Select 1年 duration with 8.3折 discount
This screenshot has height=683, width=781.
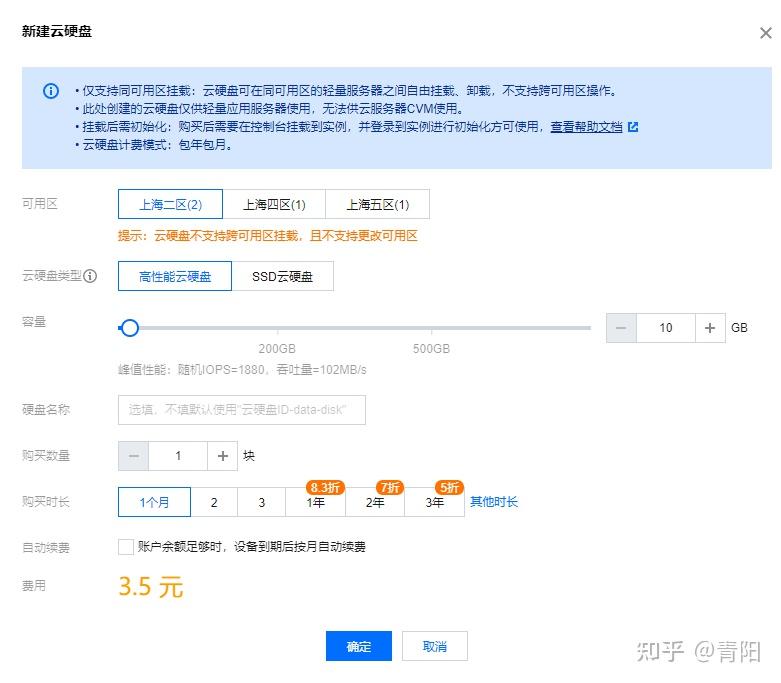[315, 502]
